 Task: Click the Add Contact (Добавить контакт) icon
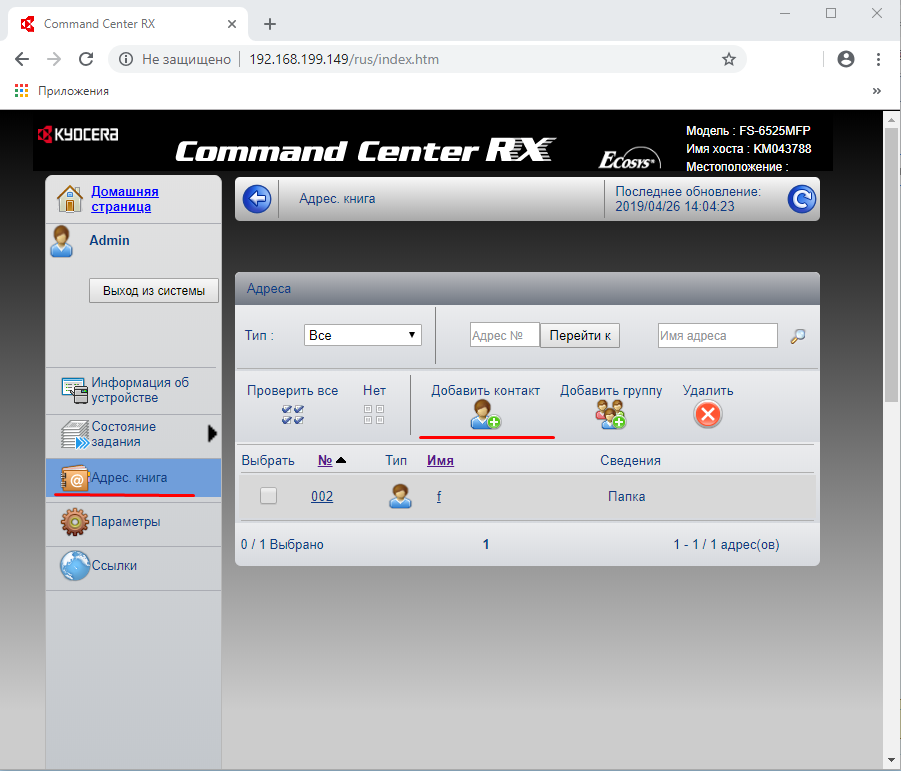point(485,414)
